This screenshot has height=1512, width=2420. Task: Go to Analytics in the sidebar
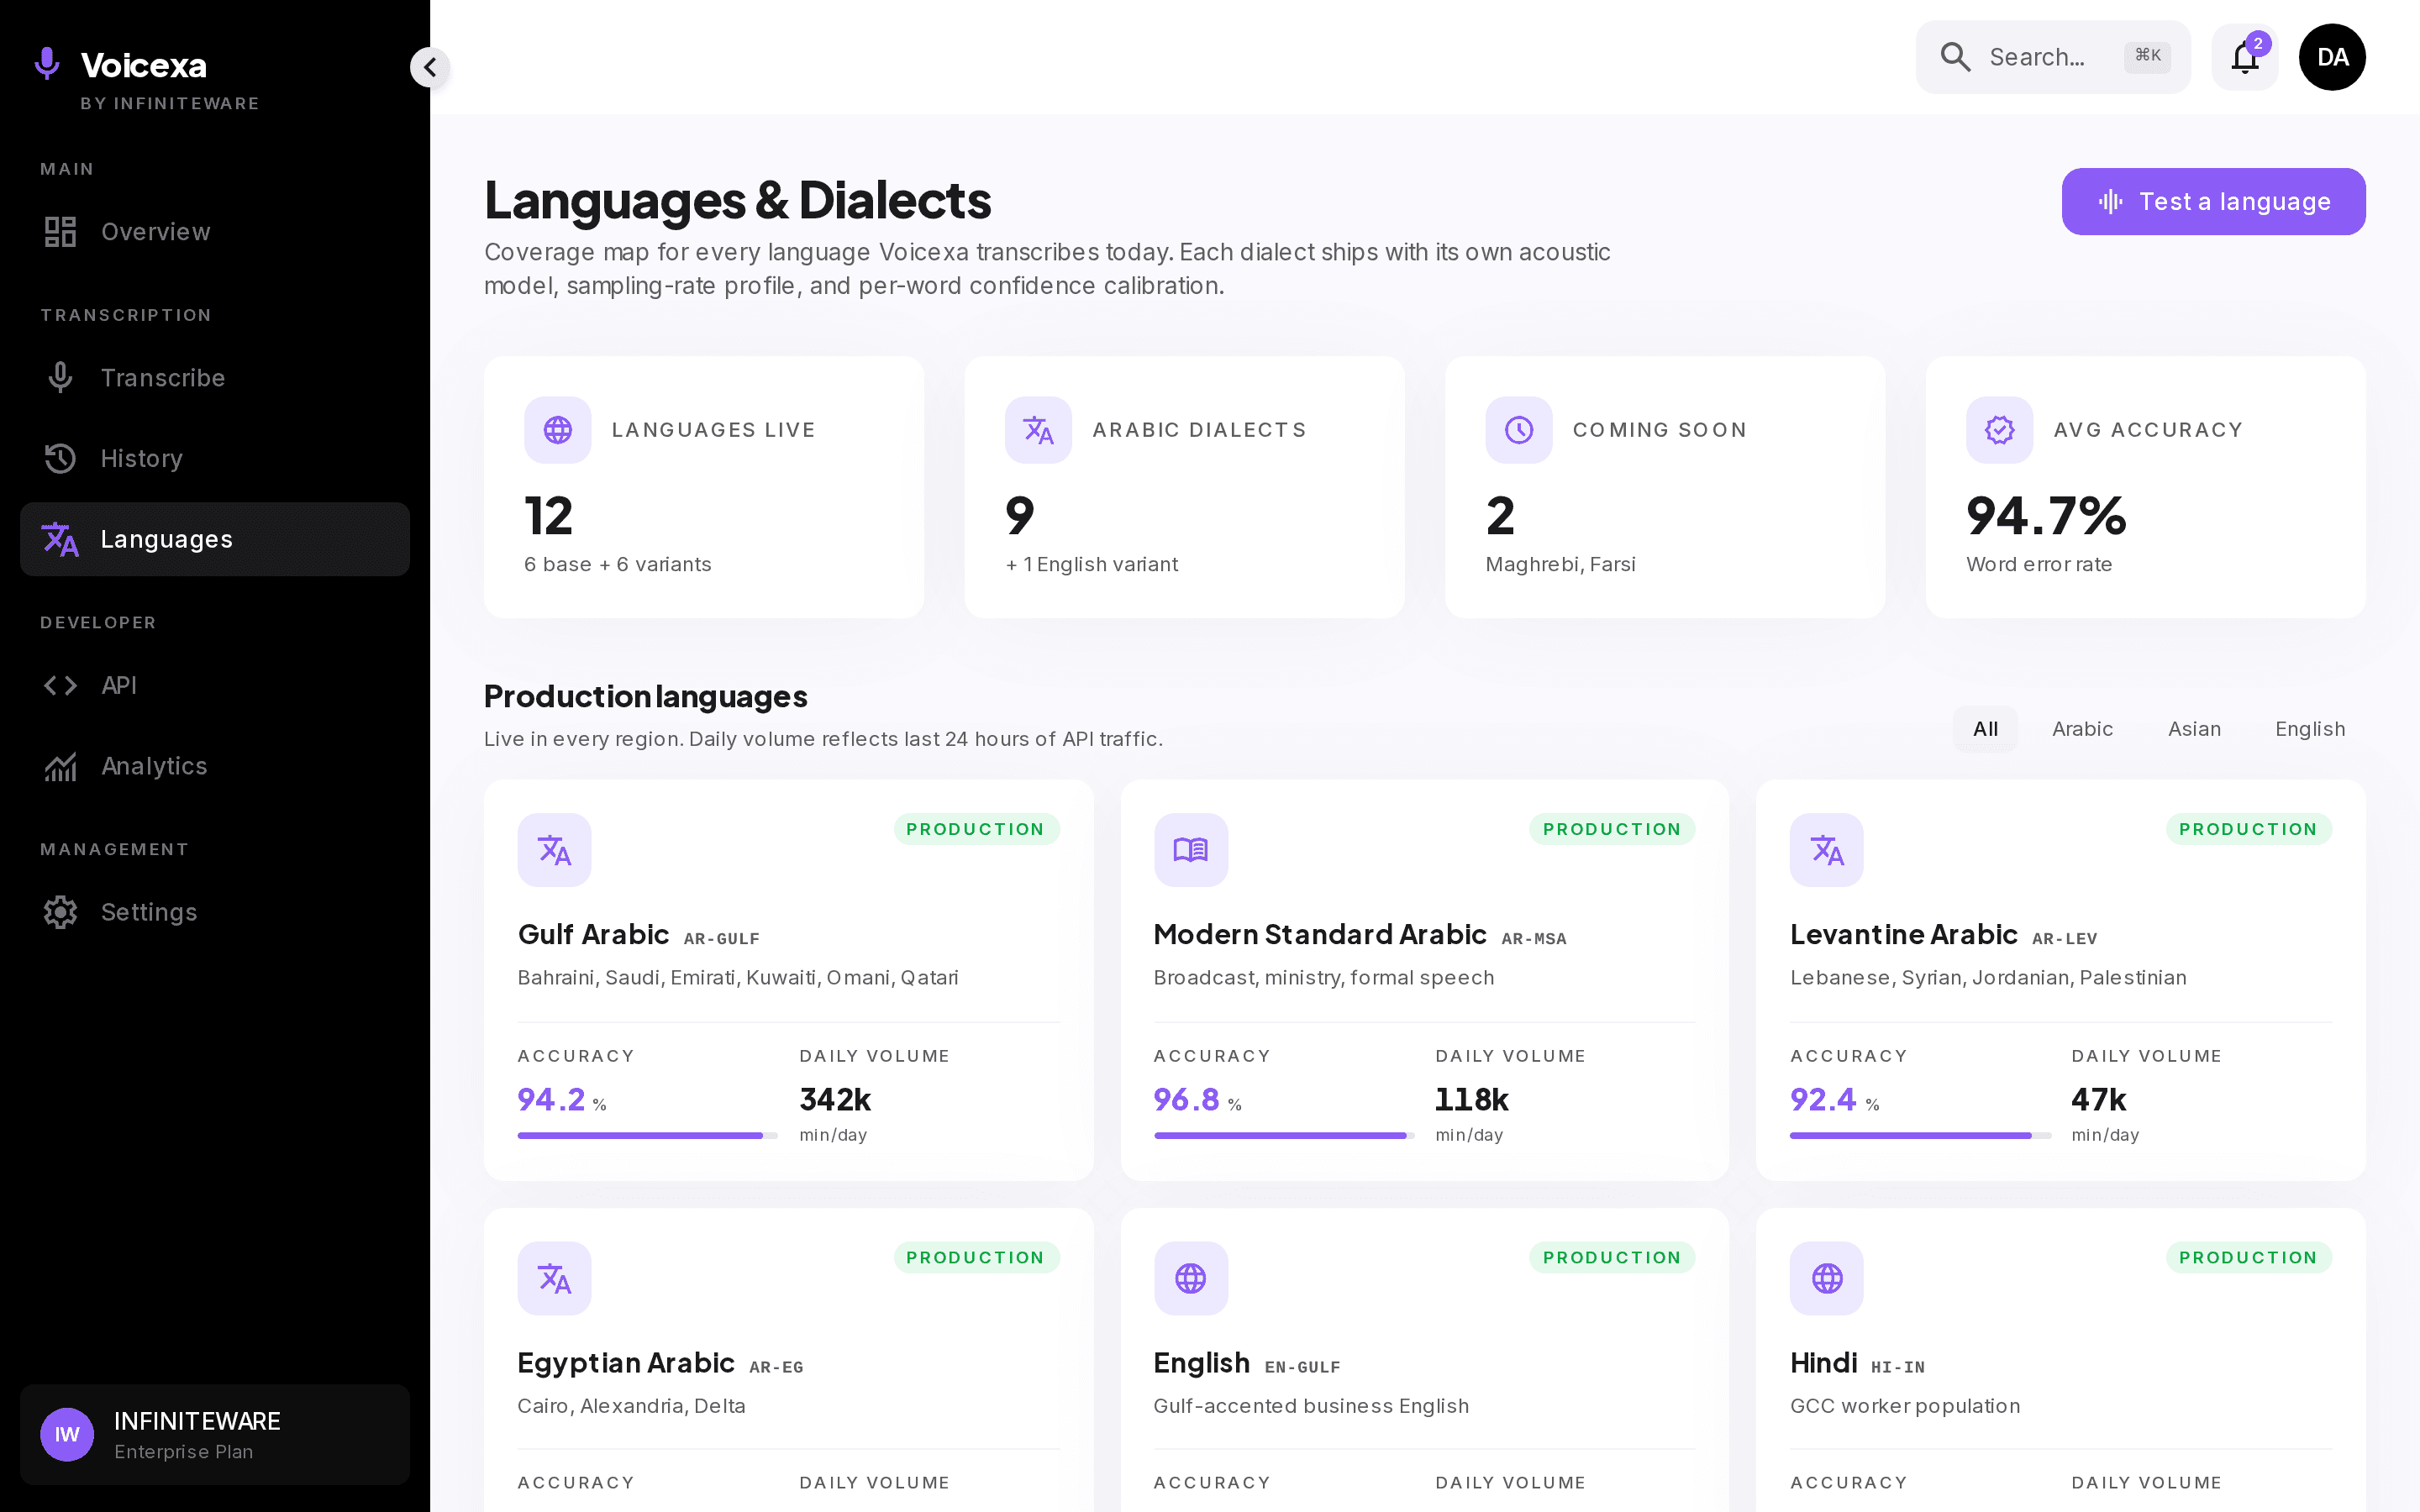coord(215,766)
